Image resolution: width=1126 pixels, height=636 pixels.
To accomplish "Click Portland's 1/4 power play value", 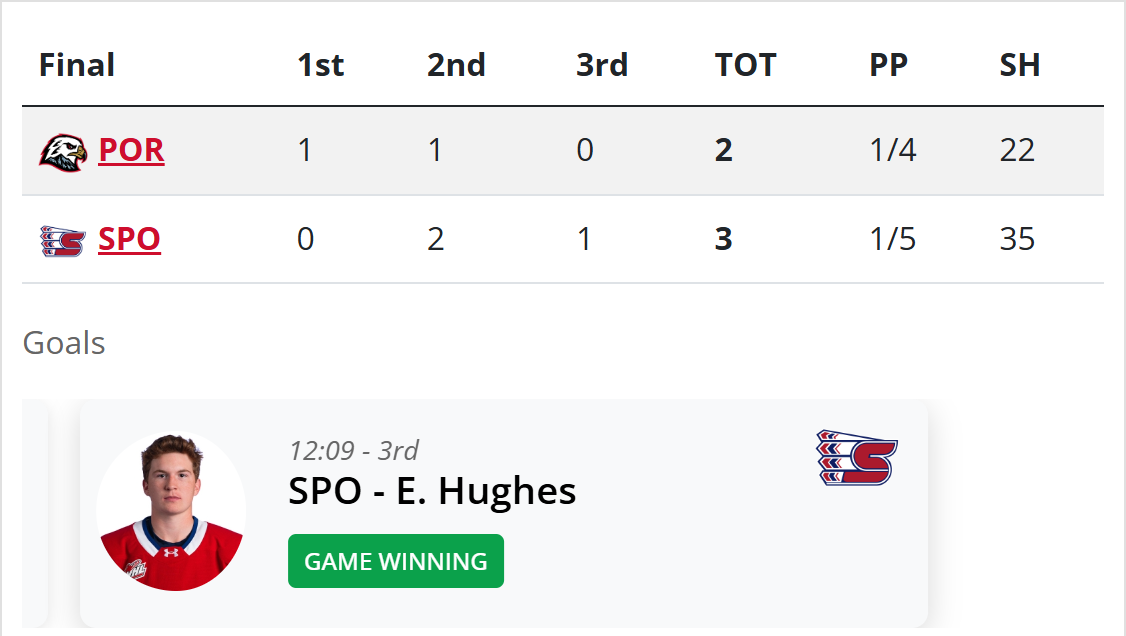I will click(893, 151).
